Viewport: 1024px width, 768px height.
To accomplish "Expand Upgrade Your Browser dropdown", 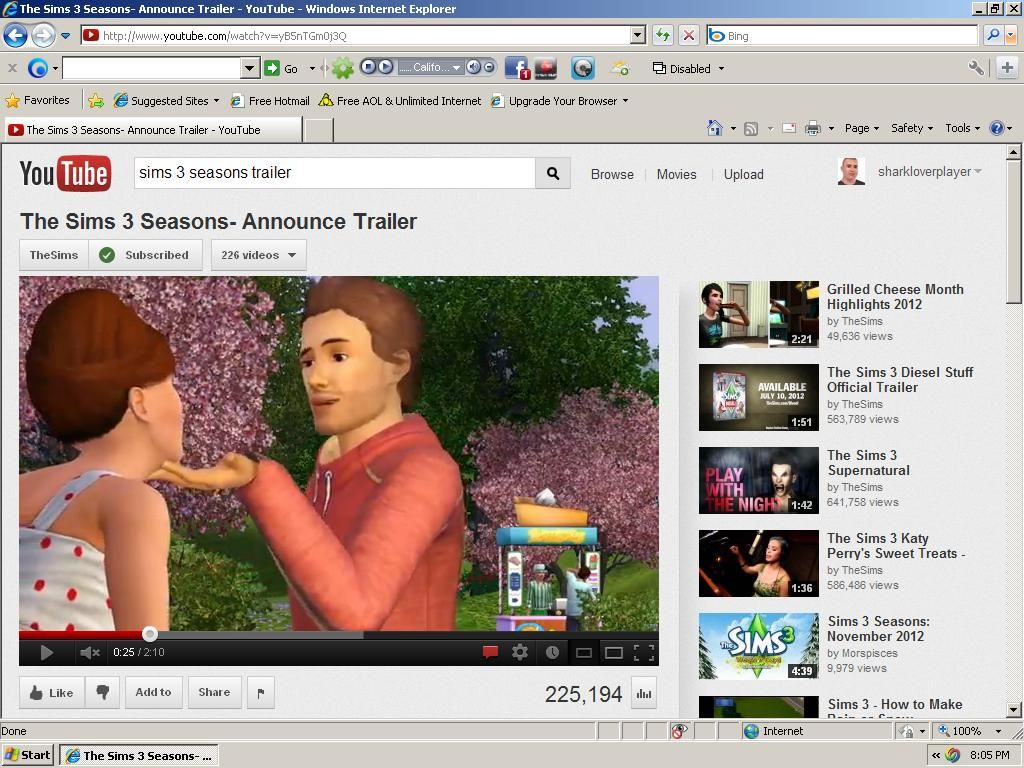I will [x=625, y=101].
